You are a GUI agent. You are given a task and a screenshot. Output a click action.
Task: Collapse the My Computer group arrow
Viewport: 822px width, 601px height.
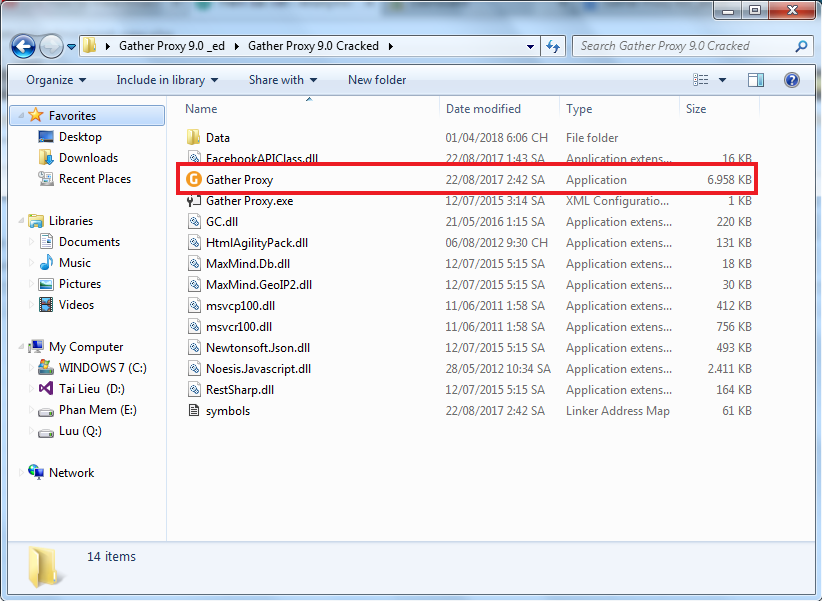click(21, 347)
